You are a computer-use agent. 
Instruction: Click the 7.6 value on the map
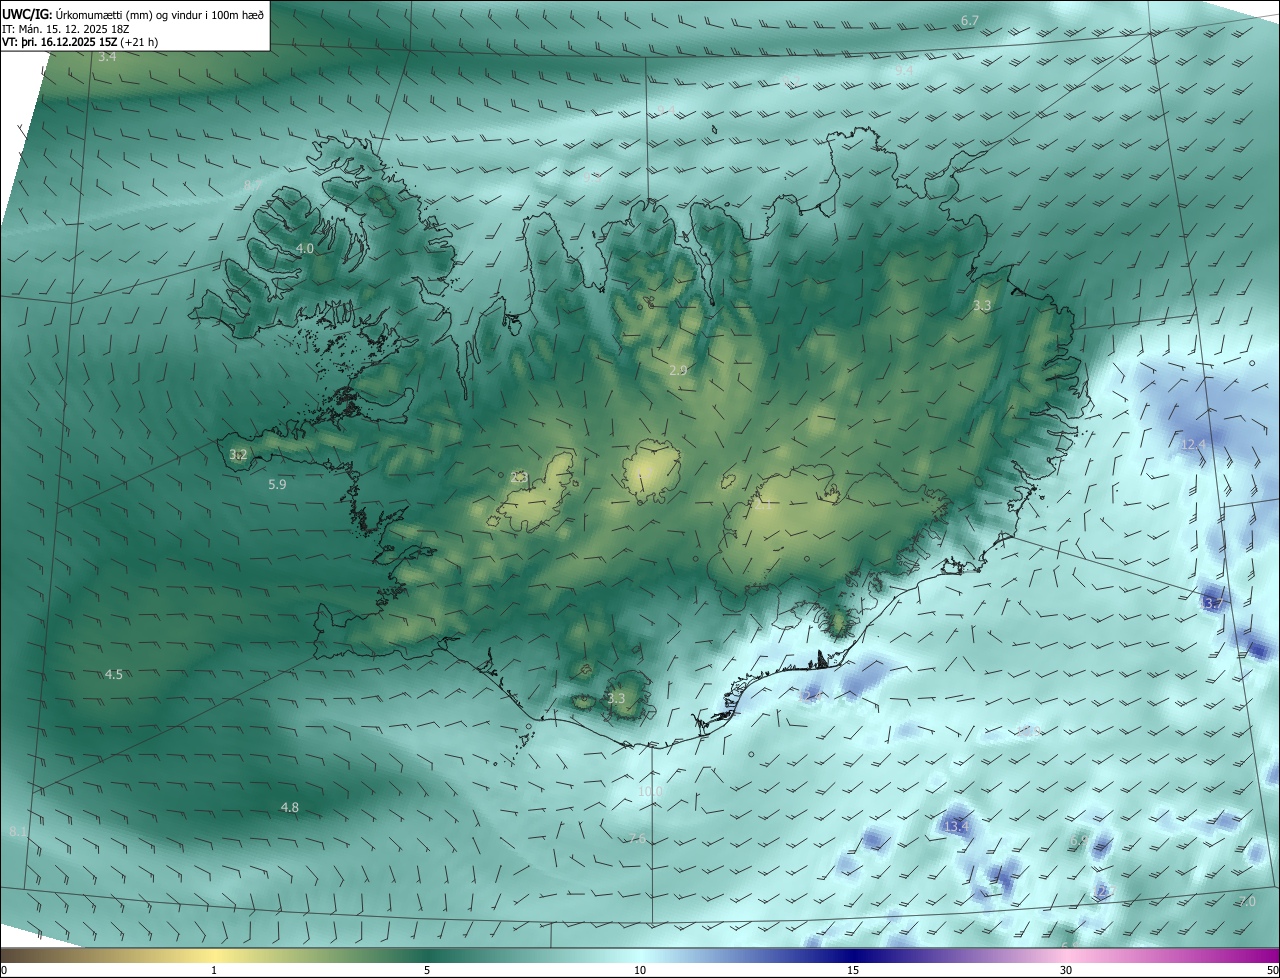point(637,839)
